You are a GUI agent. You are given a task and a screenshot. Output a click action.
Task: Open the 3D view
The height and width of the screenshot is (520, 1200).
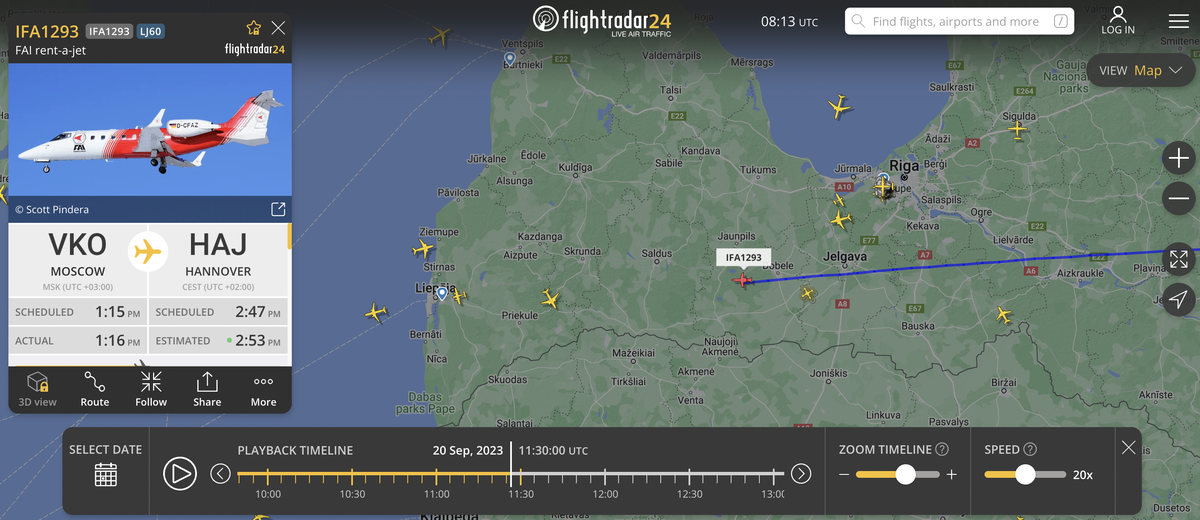38,389
